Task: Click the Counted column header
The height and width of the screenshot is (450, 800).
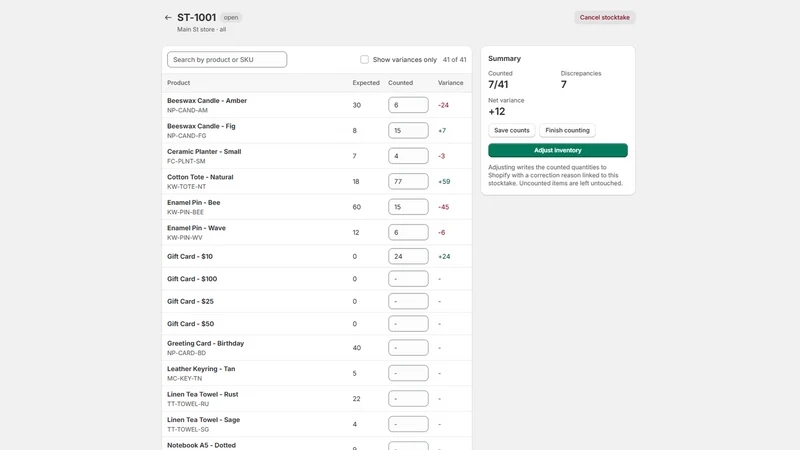Action: click(x=401, y=83)
